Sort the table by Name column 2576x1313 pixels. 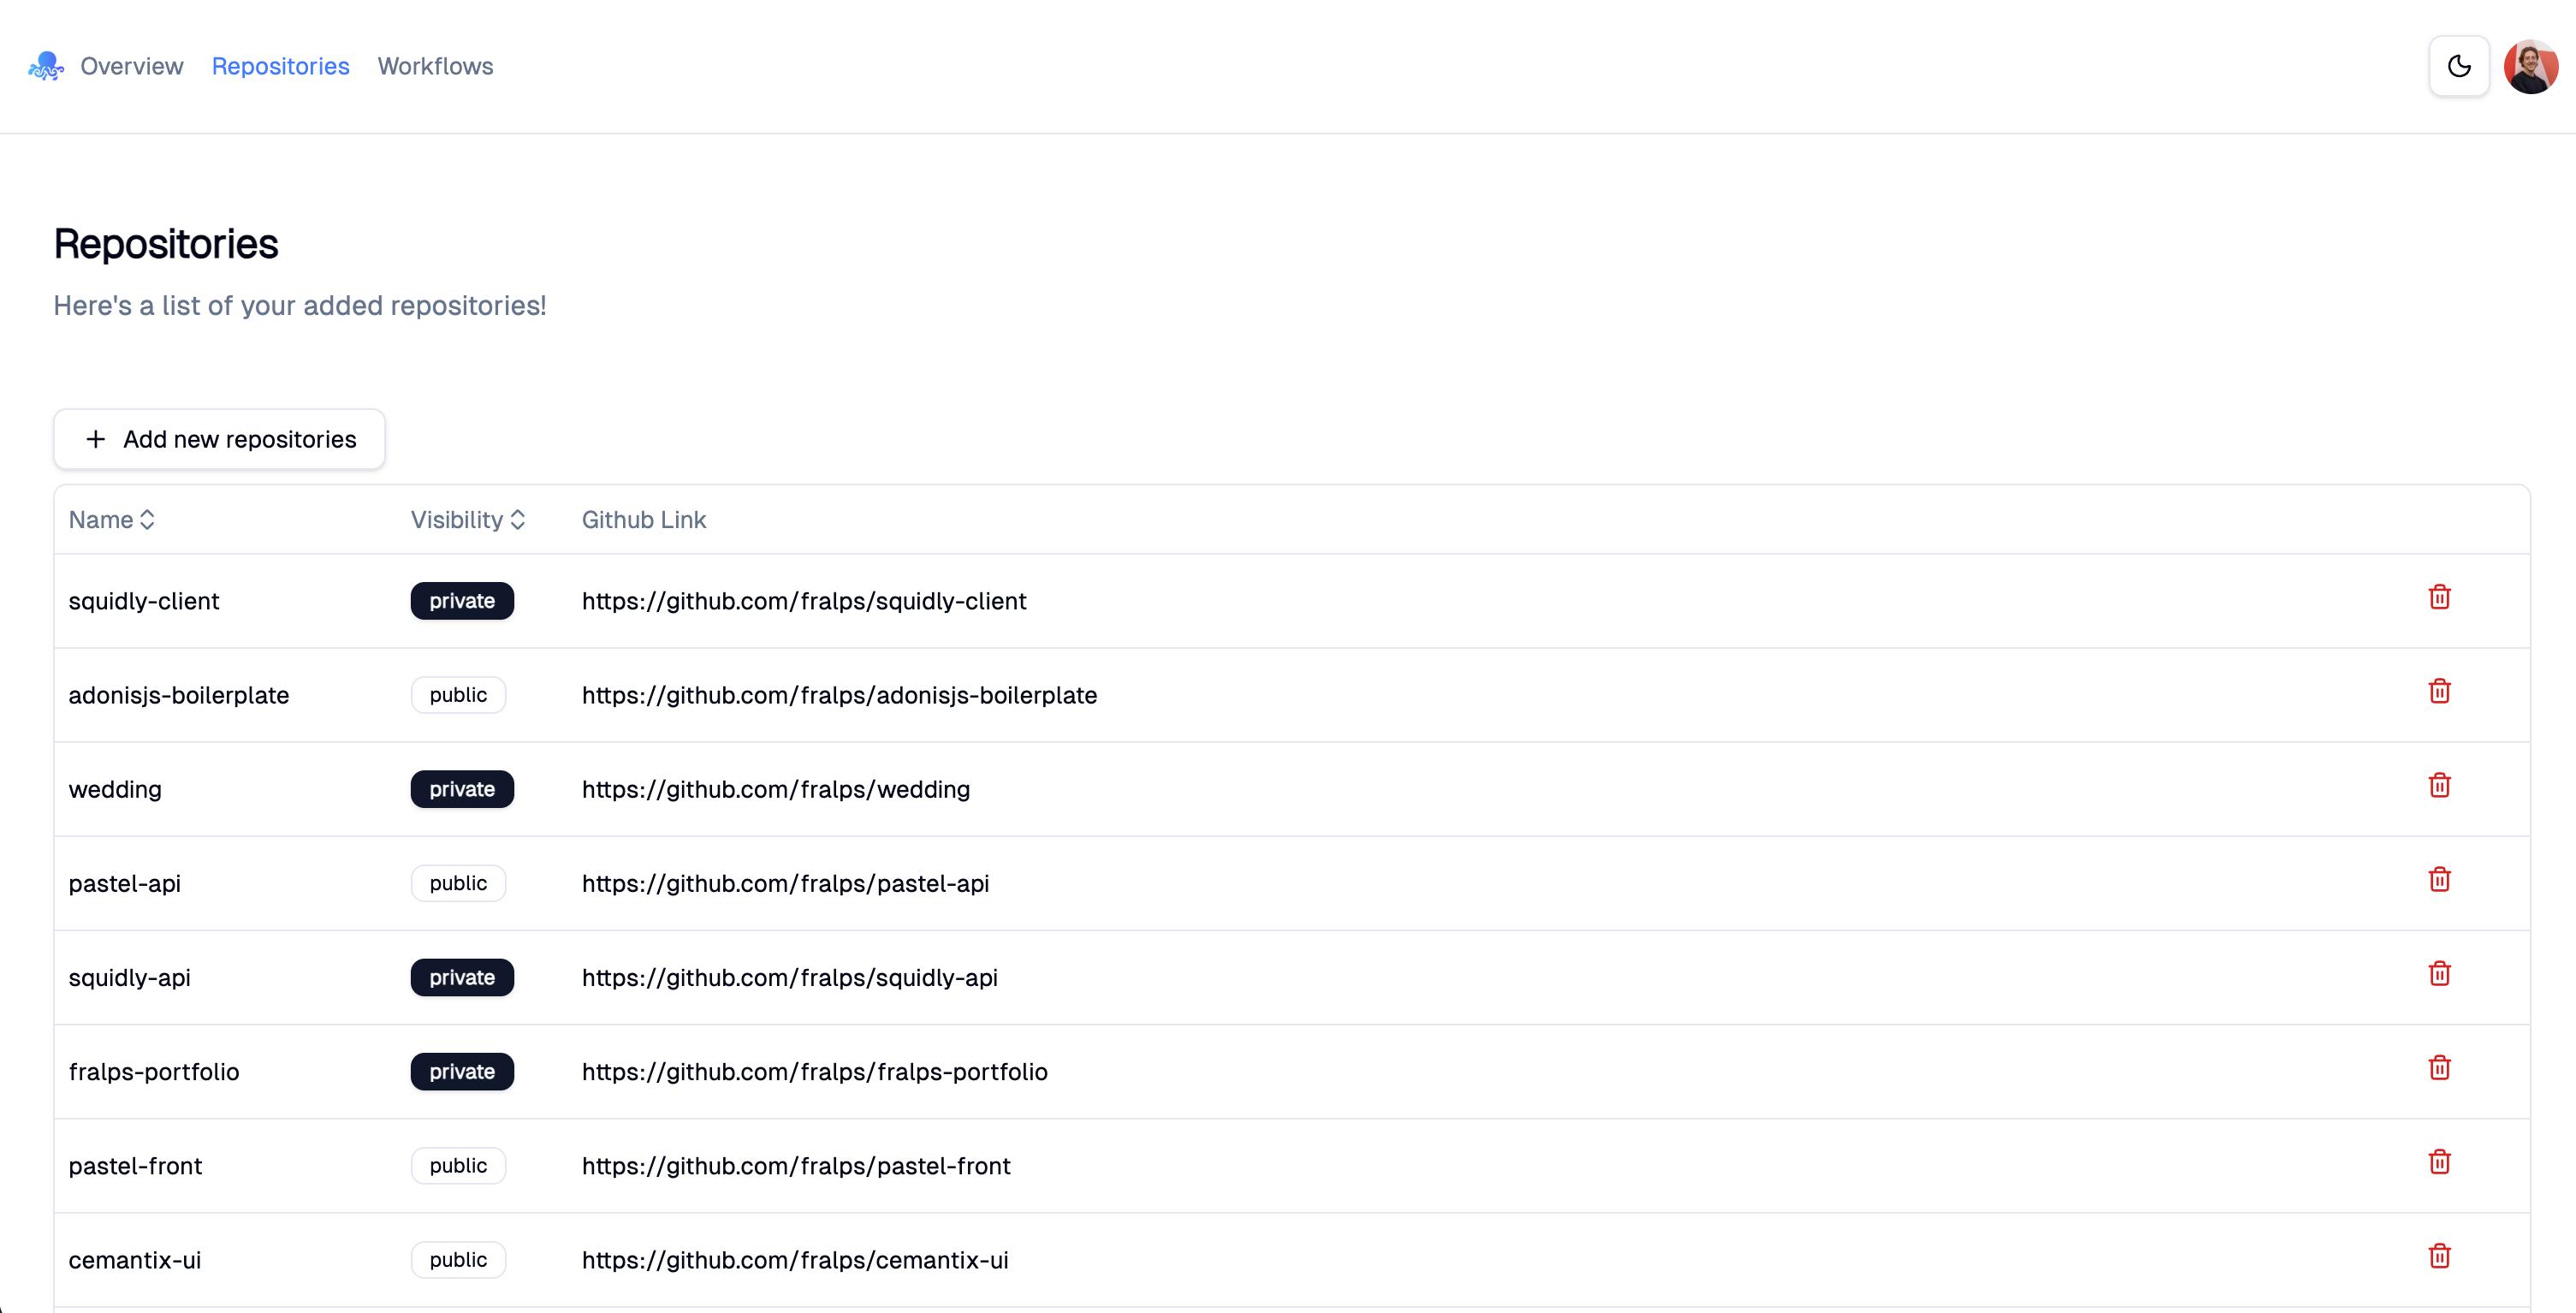(112, 519)
